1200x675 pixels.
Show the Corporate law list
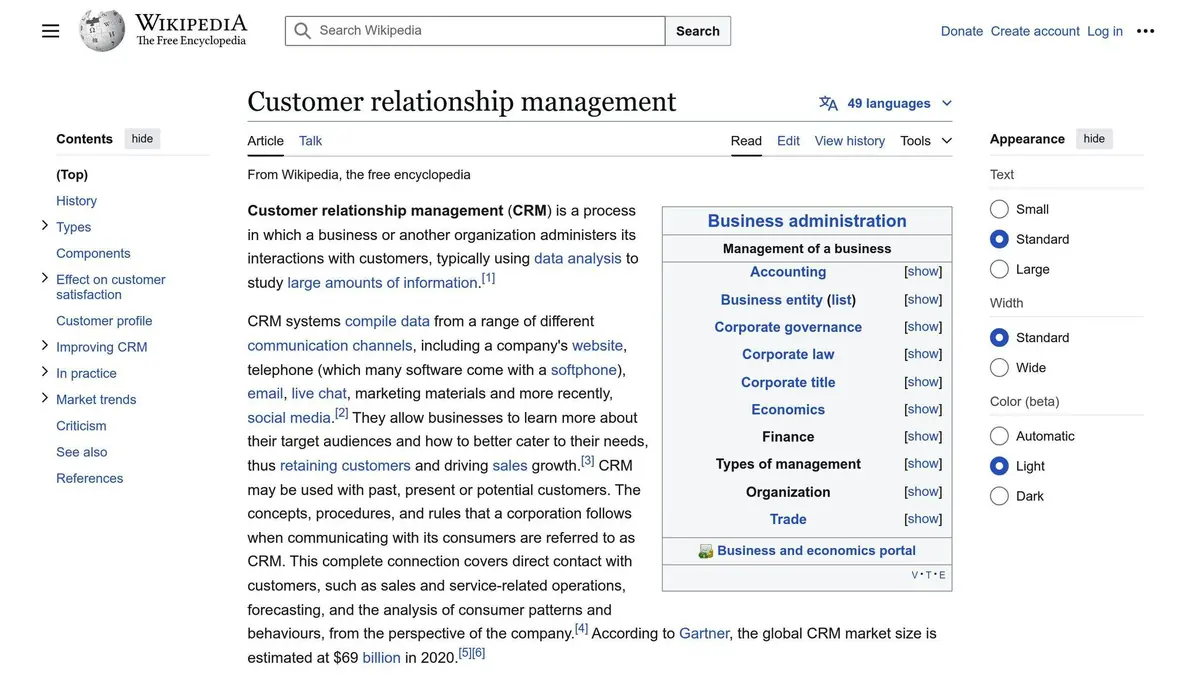(923, 354)
